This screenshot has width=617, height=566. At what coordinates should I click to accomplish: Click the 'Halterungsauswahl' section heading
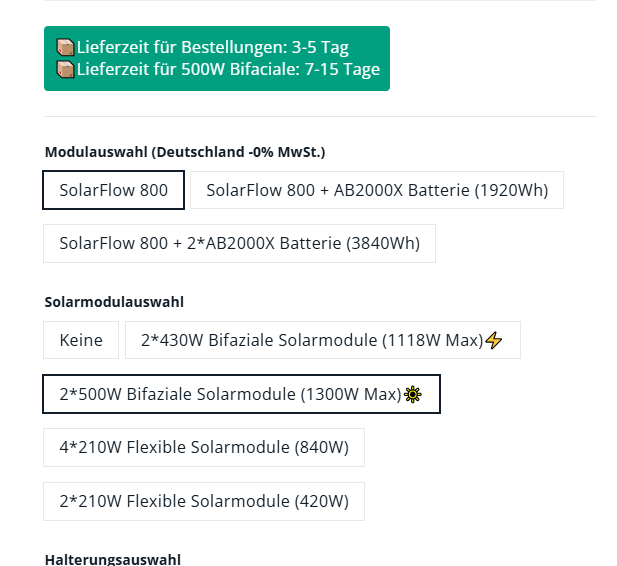(112, 559)
